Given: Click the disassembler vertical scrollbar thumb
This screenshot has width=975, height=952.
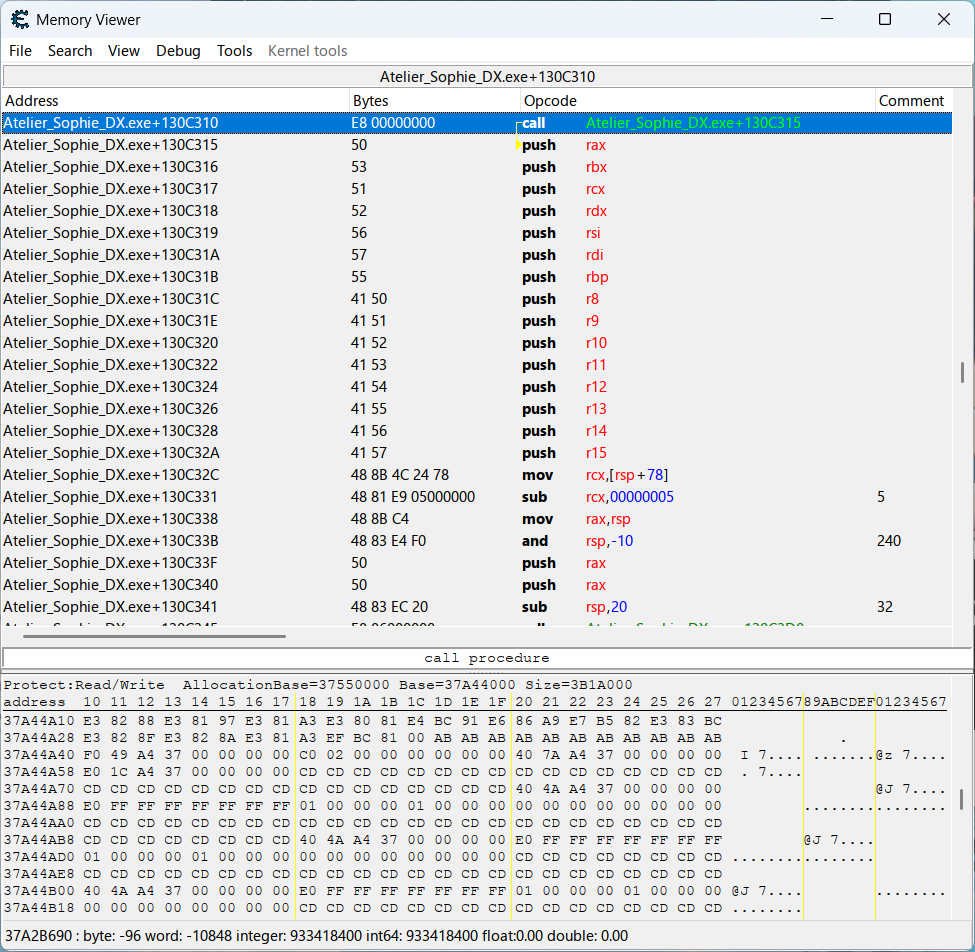Looking at the screenshot, I should pos(962,372).
